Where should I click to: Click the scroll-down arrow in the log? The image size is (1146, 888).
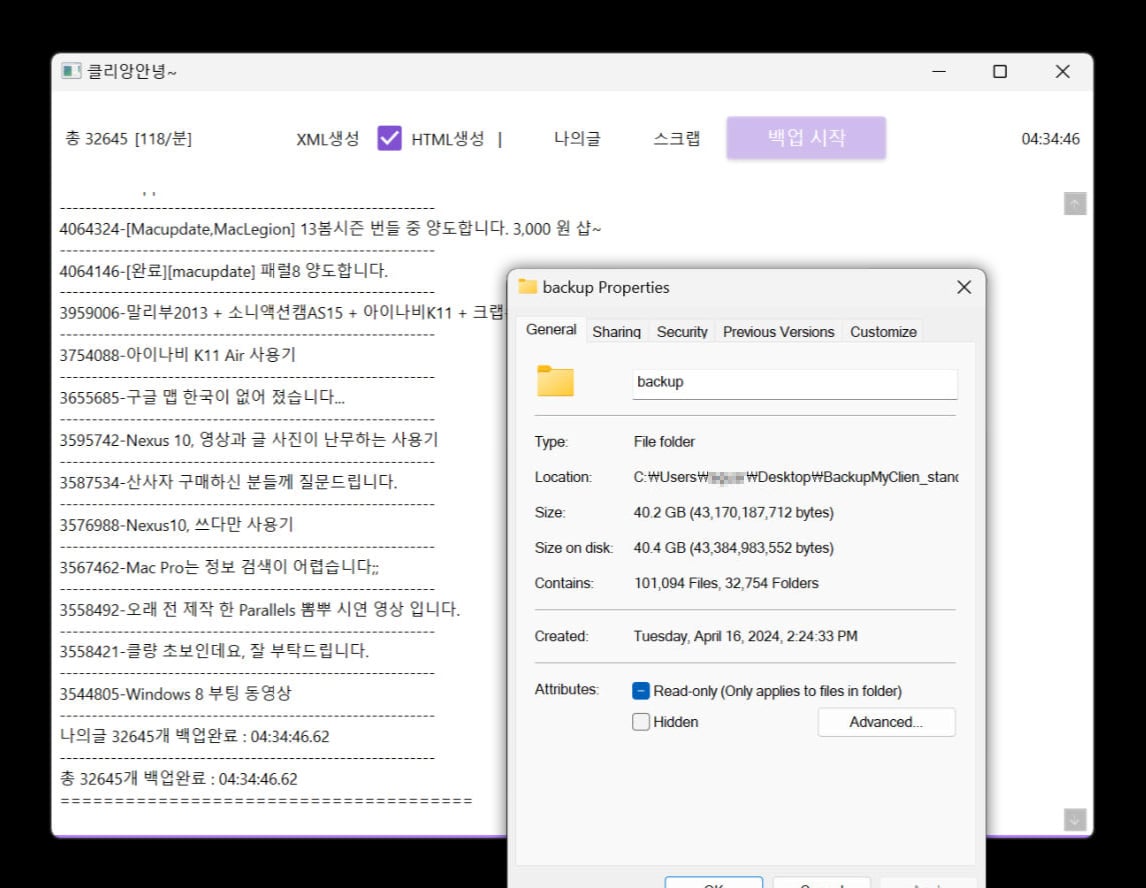click(1074, 819)
